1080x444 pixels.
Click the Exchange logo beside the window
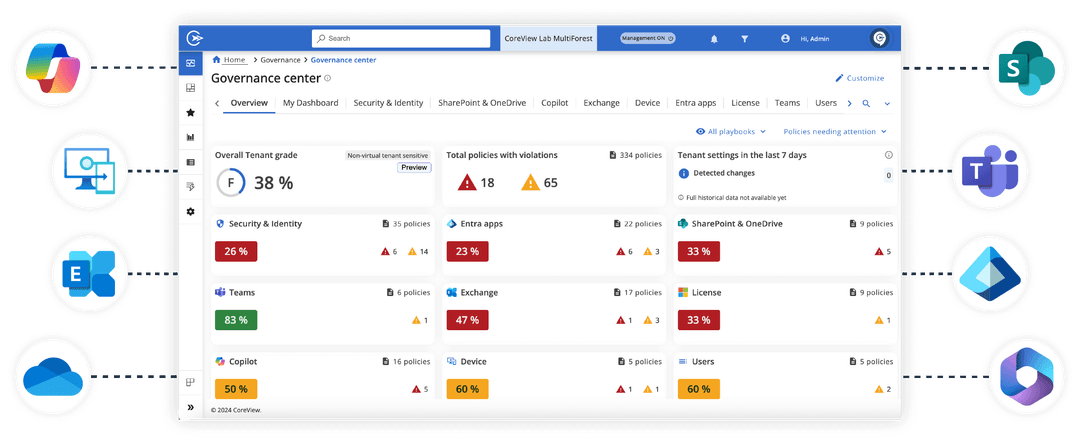(x=88, y=274)
